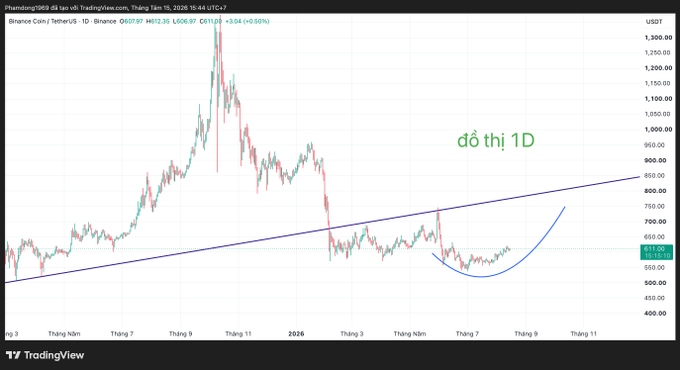
Task: Click the 1,200.00 price axis label
Action: 658,68
